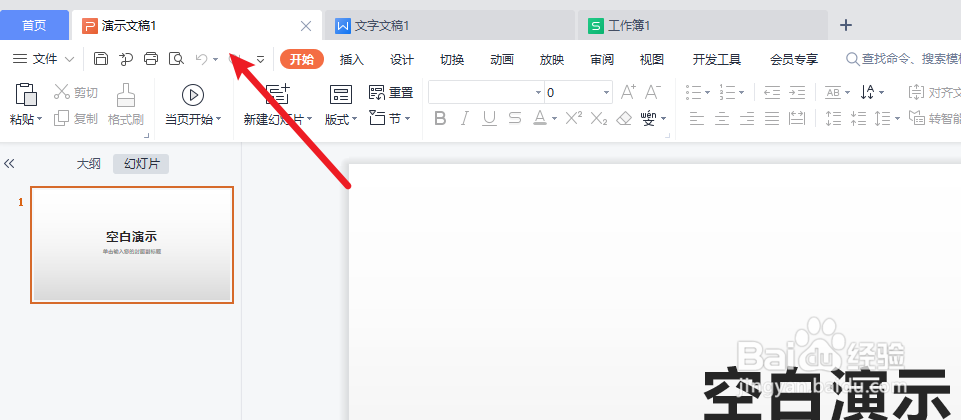Expand the Undo history dropdown arrow
The height and width of the screenshot is (420, 961).
tap(215, 59)
